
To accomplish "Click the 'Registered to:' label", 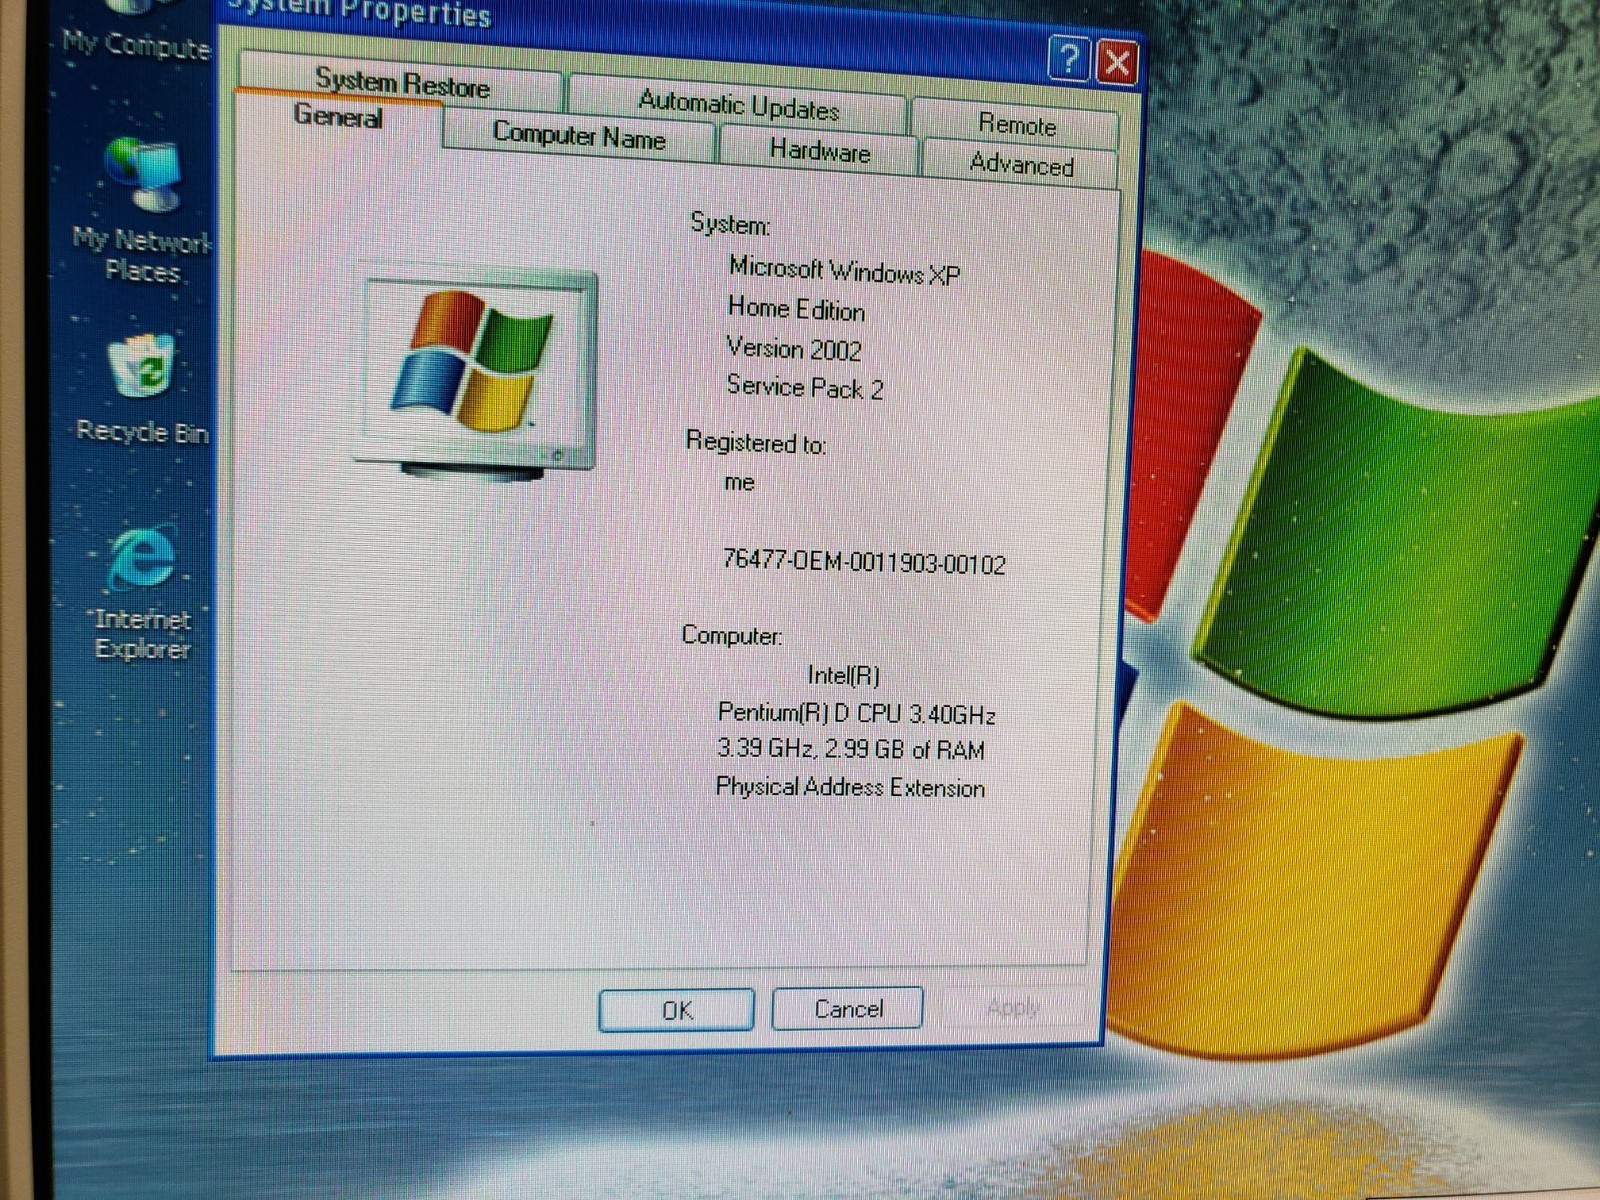I will (x=756, y=441).
